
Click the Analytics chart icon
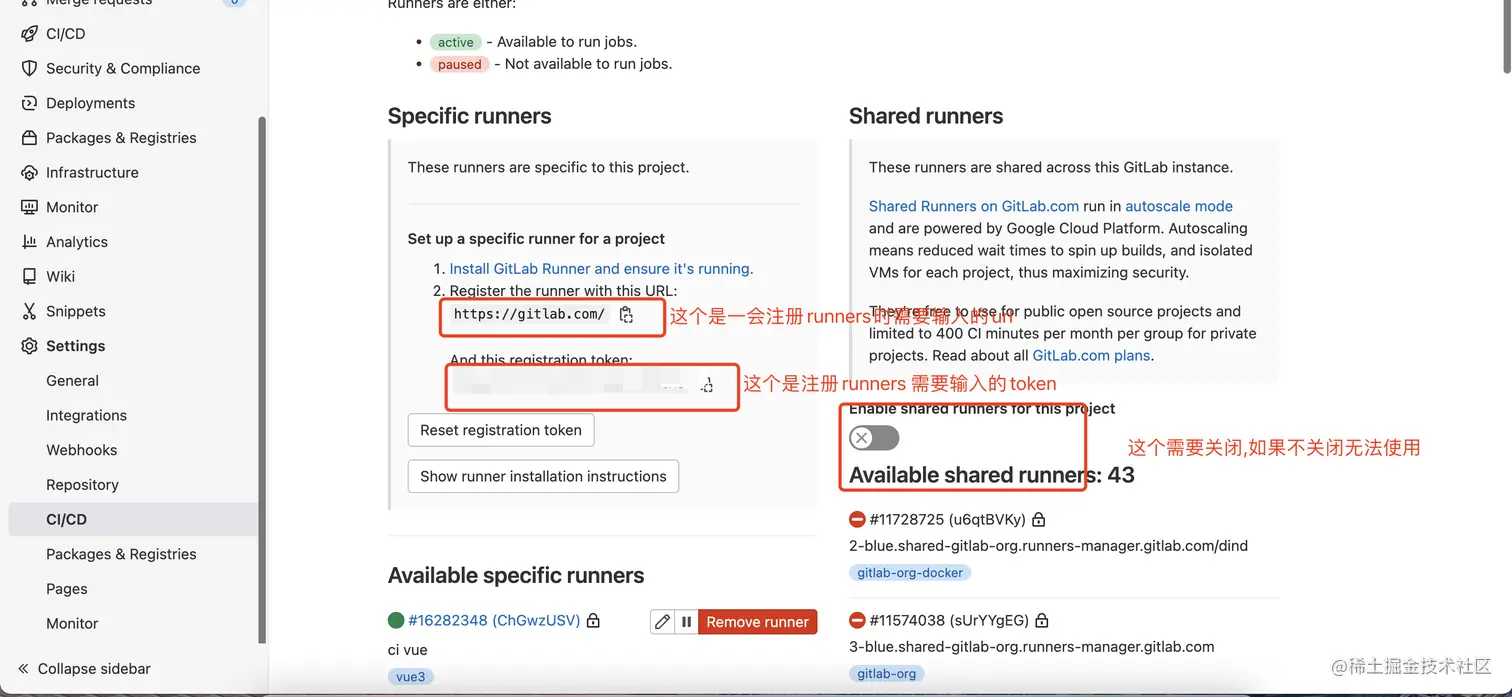point(29,242)
